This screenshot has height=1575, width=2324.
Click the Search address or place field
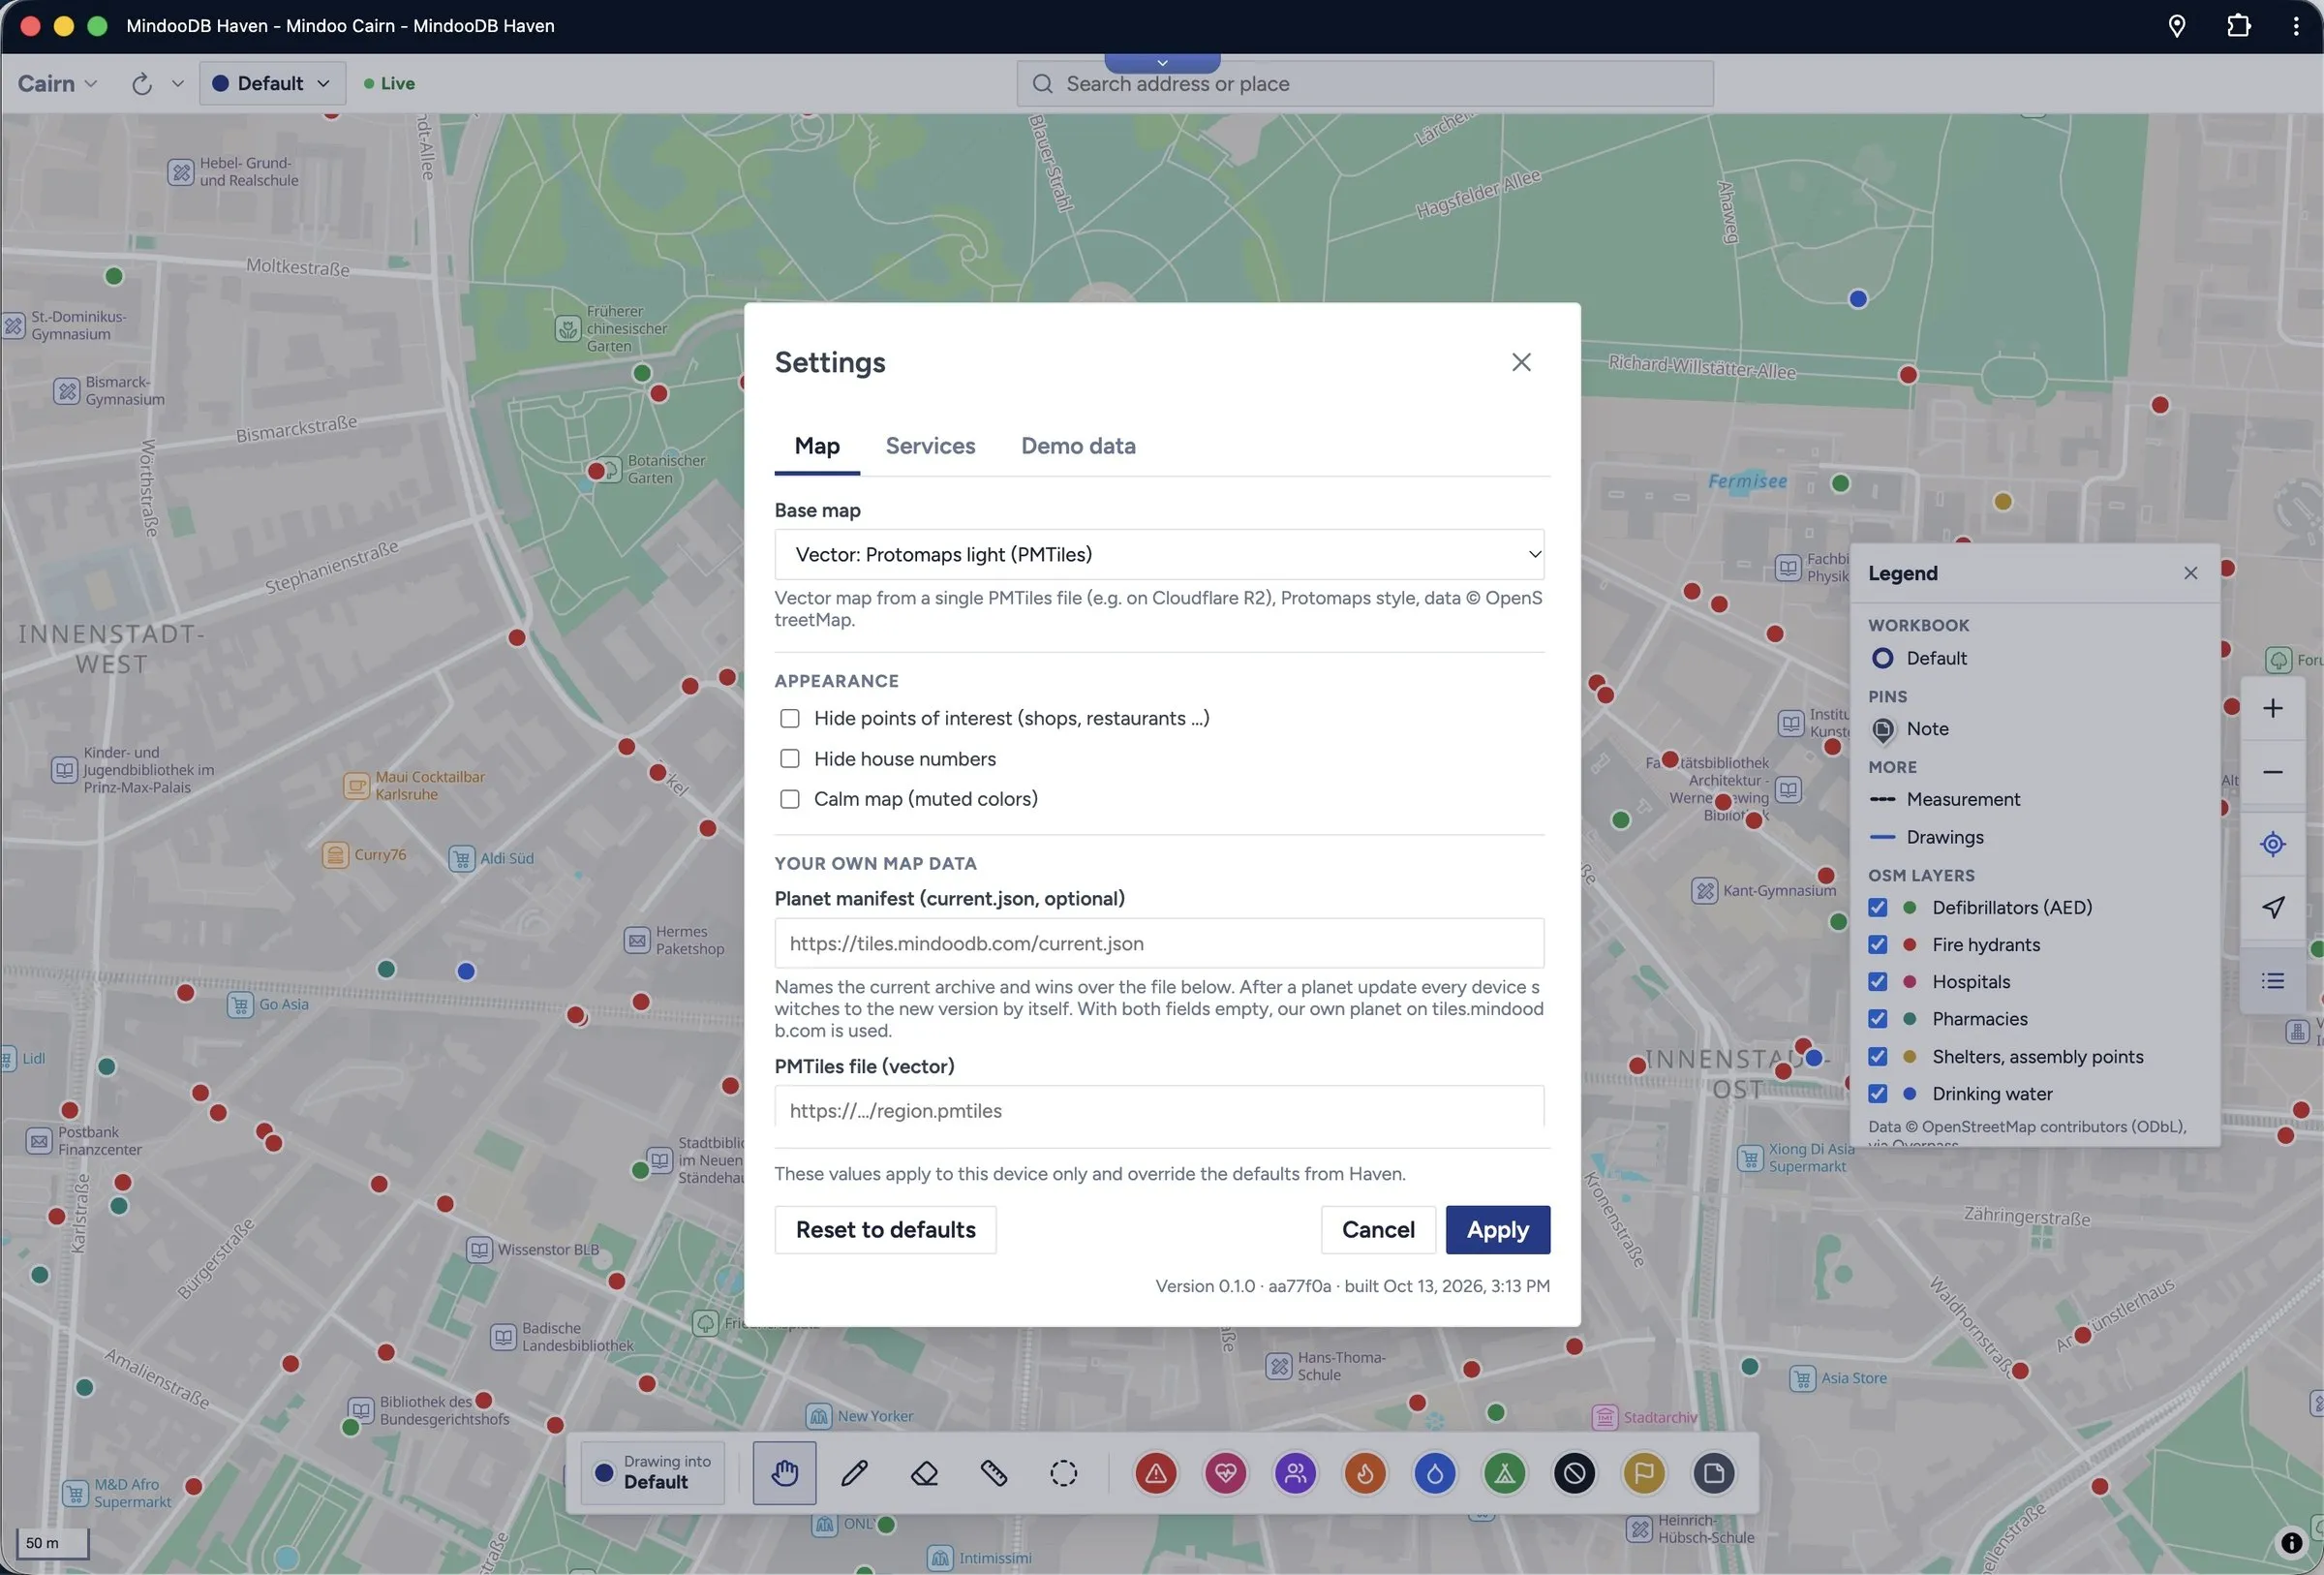(1365, 84)
